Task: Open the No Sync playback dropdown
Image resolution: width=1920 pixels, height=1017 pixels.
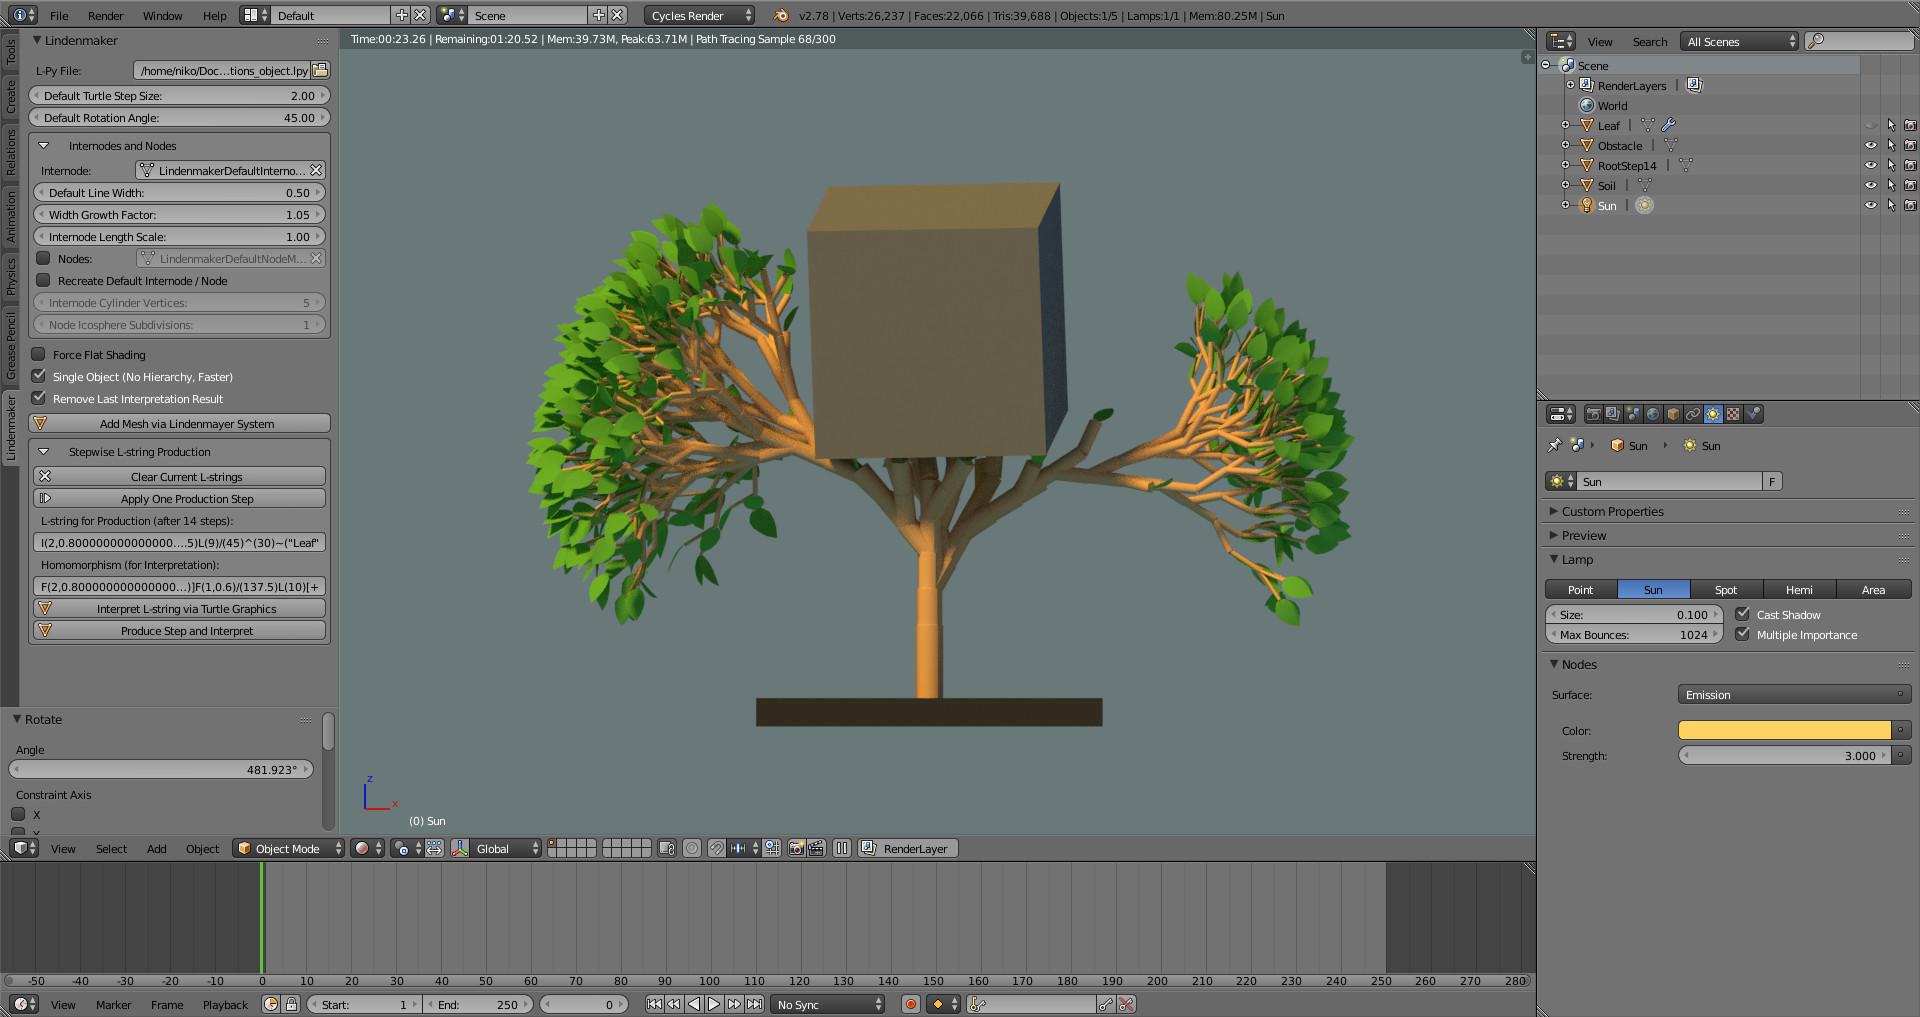Action: pyautogui.click(x=828, y=1004)
